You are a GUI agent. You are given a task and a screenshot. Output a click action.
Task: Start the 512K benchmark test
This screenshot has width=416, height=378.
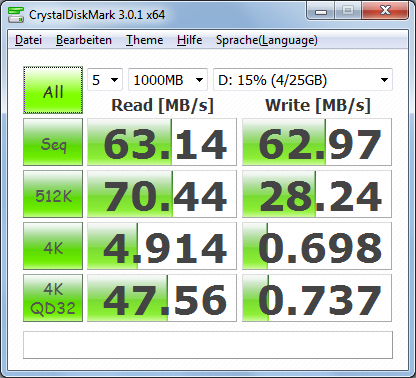[53, 194]
